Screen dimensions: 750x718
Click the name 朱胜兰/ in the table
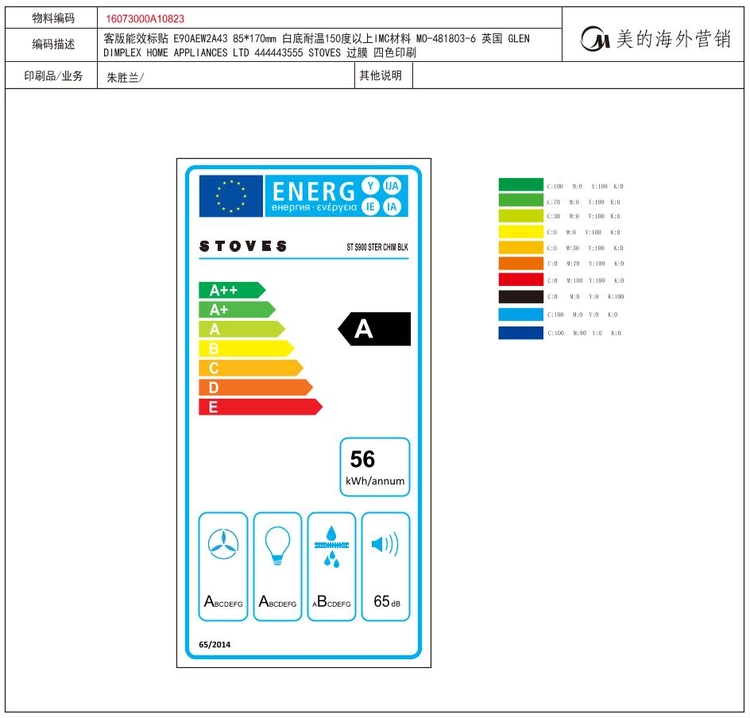pos(125,77)
